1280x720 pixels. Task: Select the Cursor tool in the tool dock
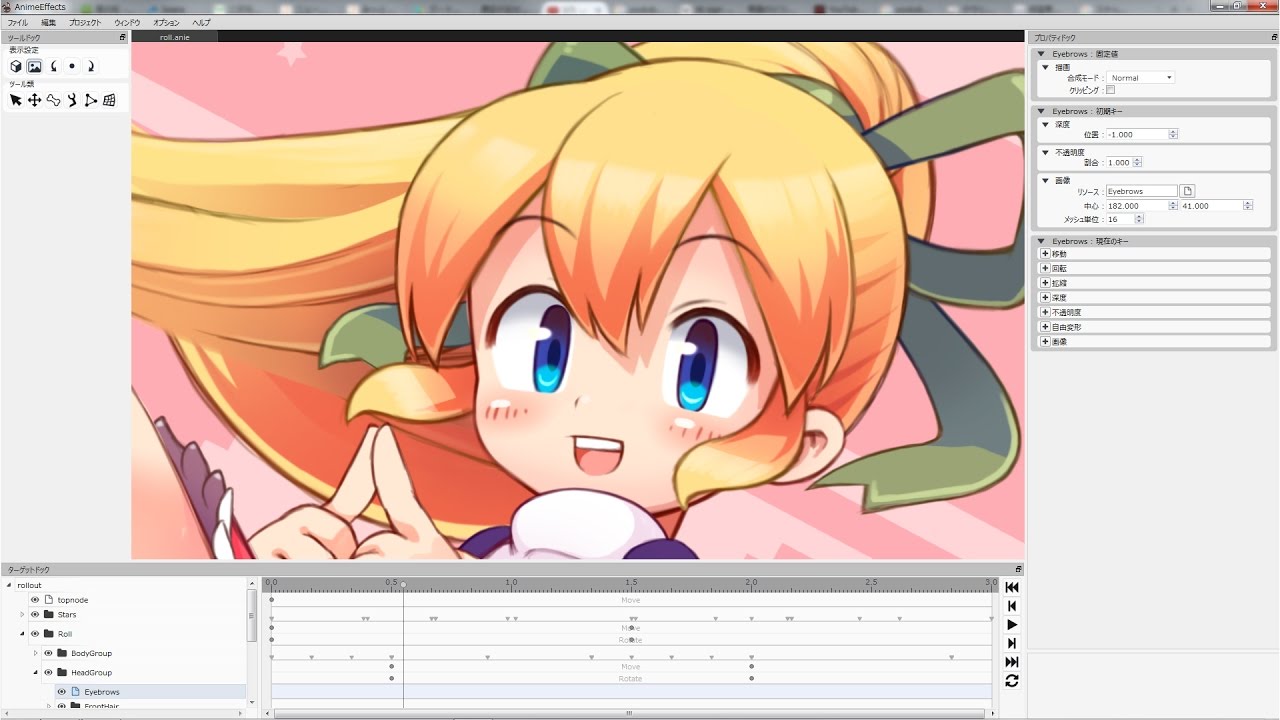point(15,100)
